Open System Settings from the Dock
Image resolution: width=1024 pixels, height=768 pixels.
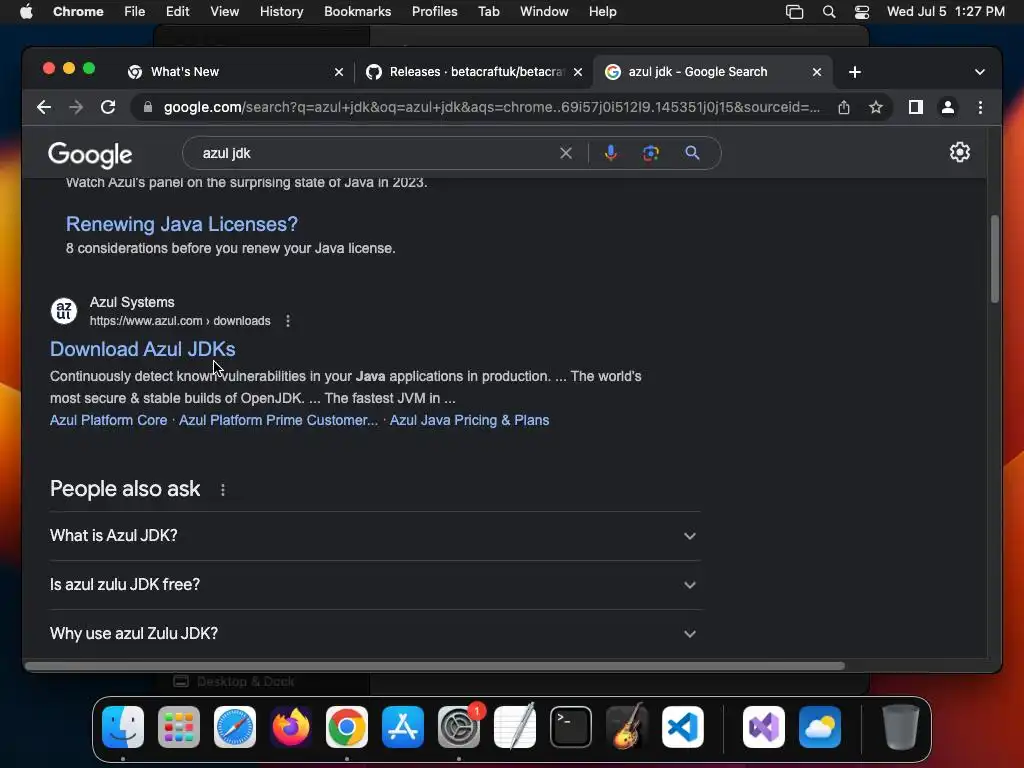[459, 727]
